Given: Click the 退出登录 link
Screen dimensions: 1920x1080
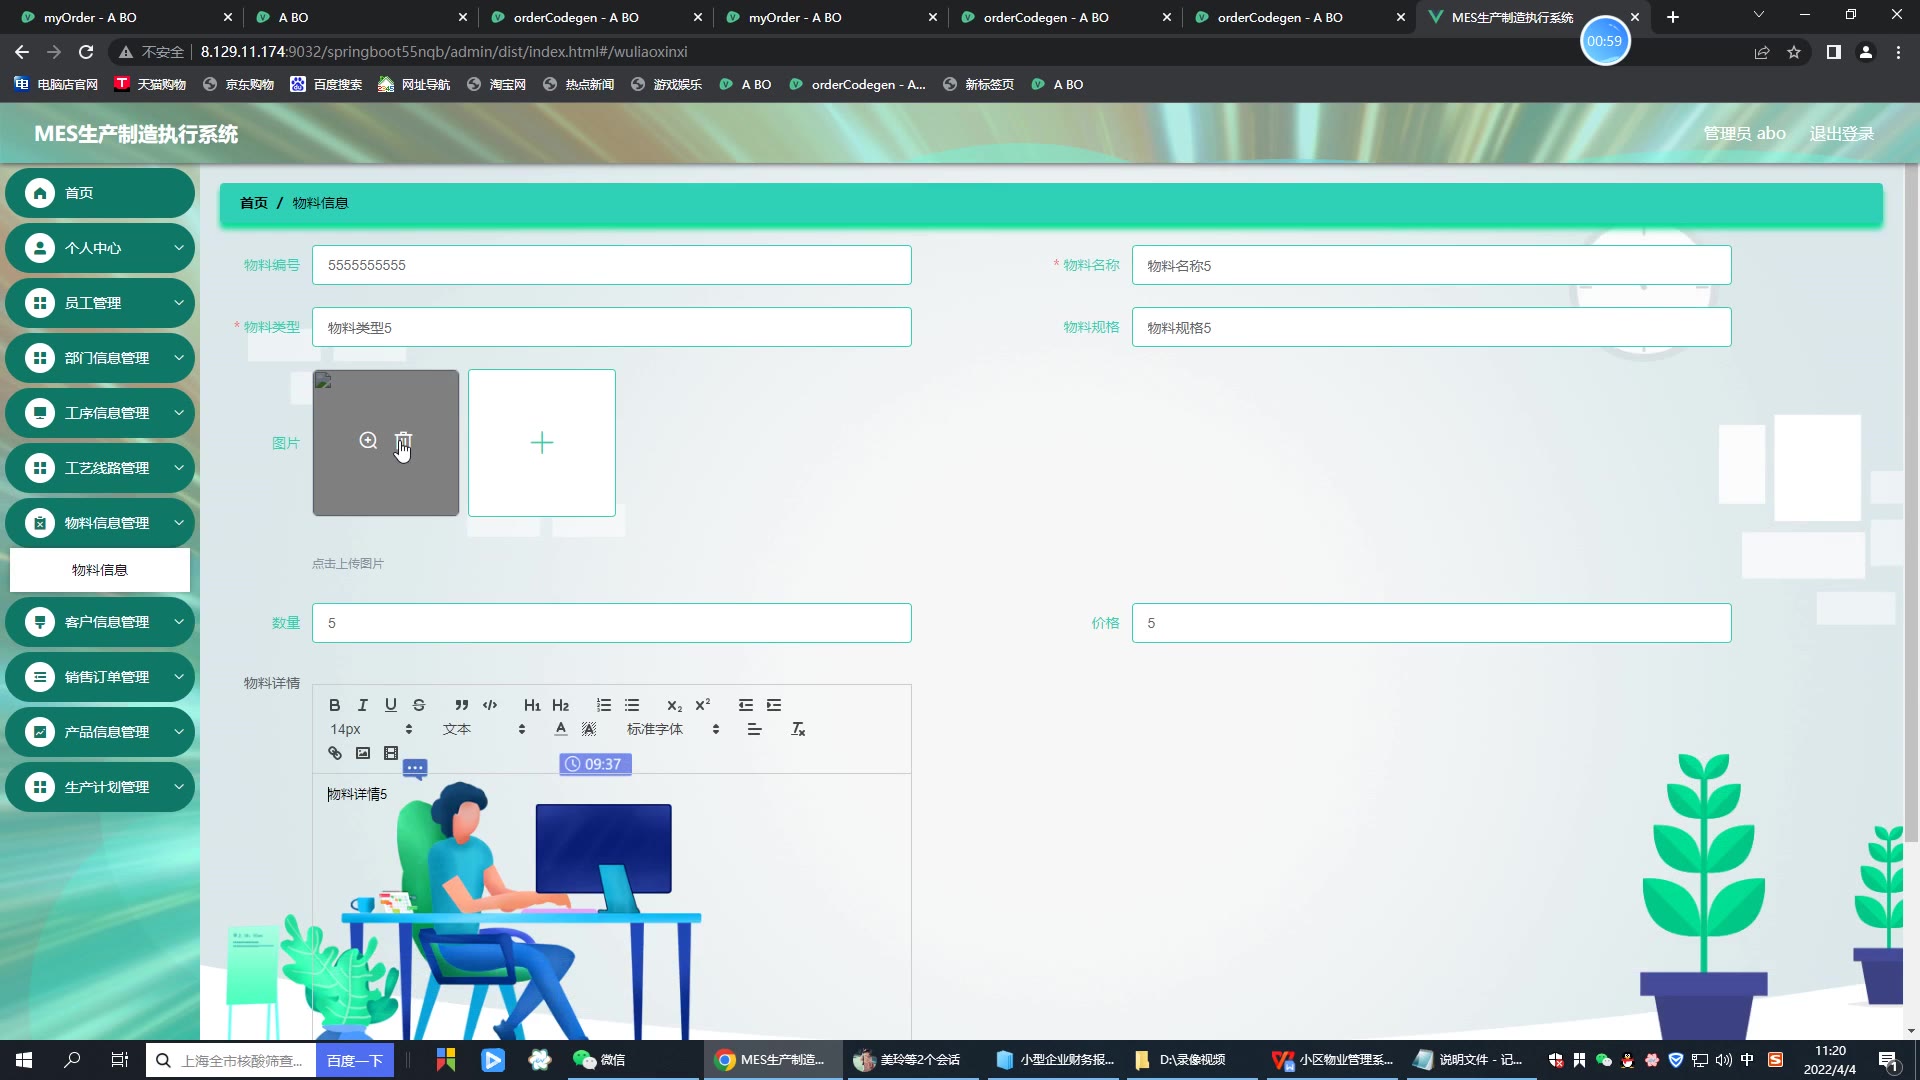Looking at the screenshot, I should (1841, 134).
